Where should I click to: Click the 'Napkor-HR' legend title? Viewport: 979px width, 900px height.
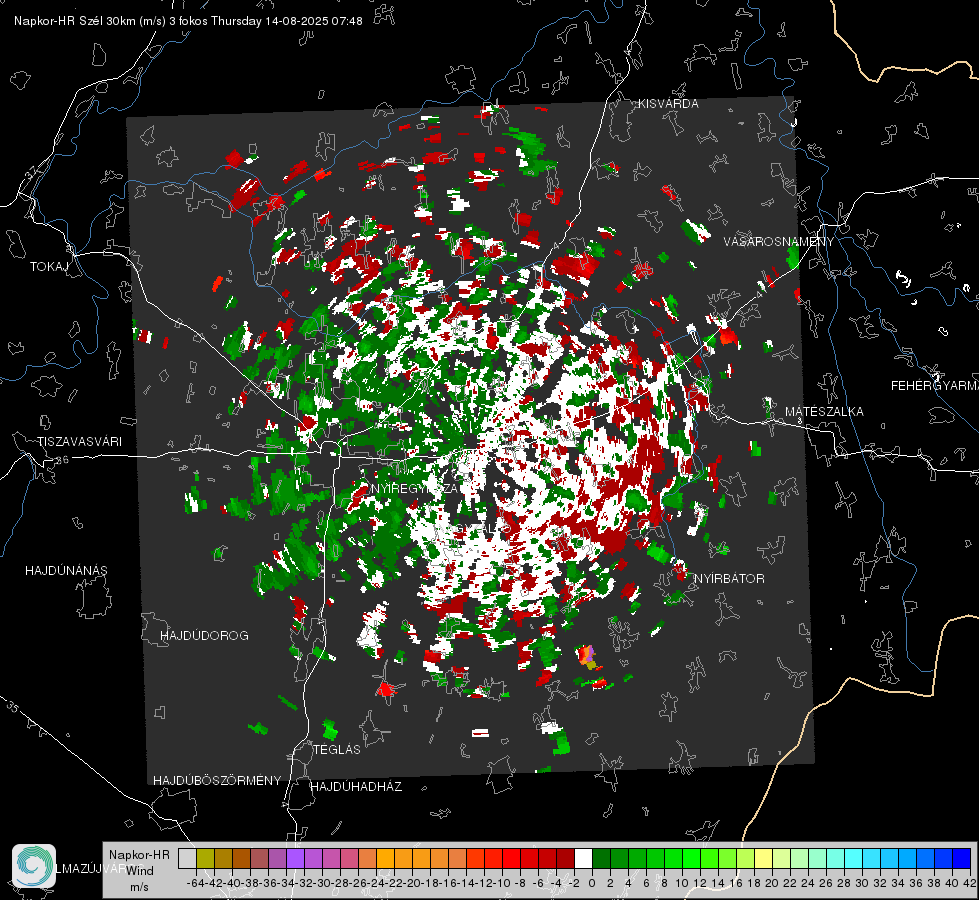click(139, 855)
